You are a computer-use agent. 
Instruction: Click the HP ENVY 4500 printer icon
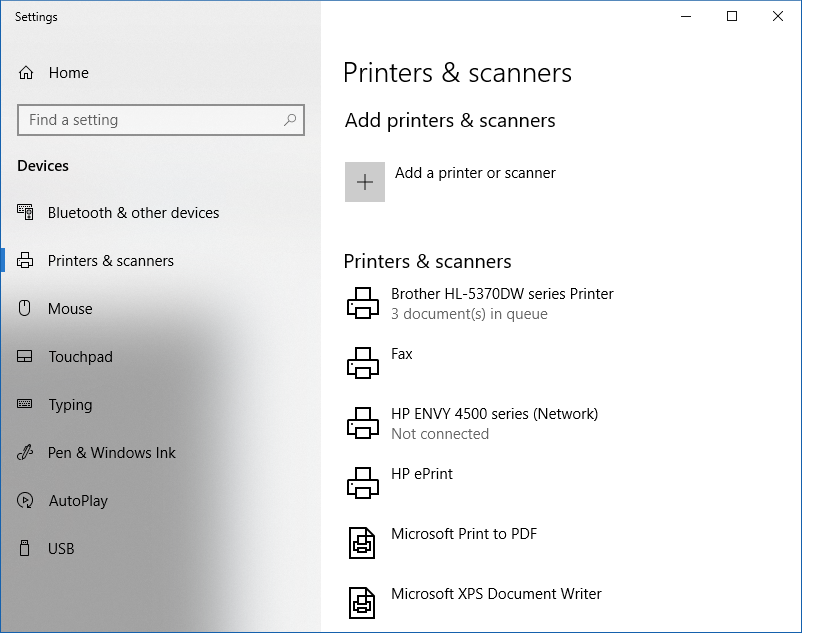[x=362, y=423]
